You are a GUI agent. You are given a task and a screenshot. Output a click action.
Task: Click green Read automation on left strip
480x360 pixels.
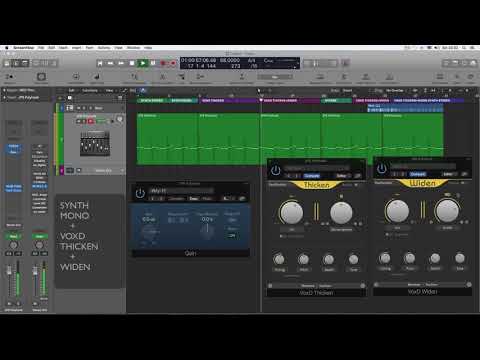14,236
